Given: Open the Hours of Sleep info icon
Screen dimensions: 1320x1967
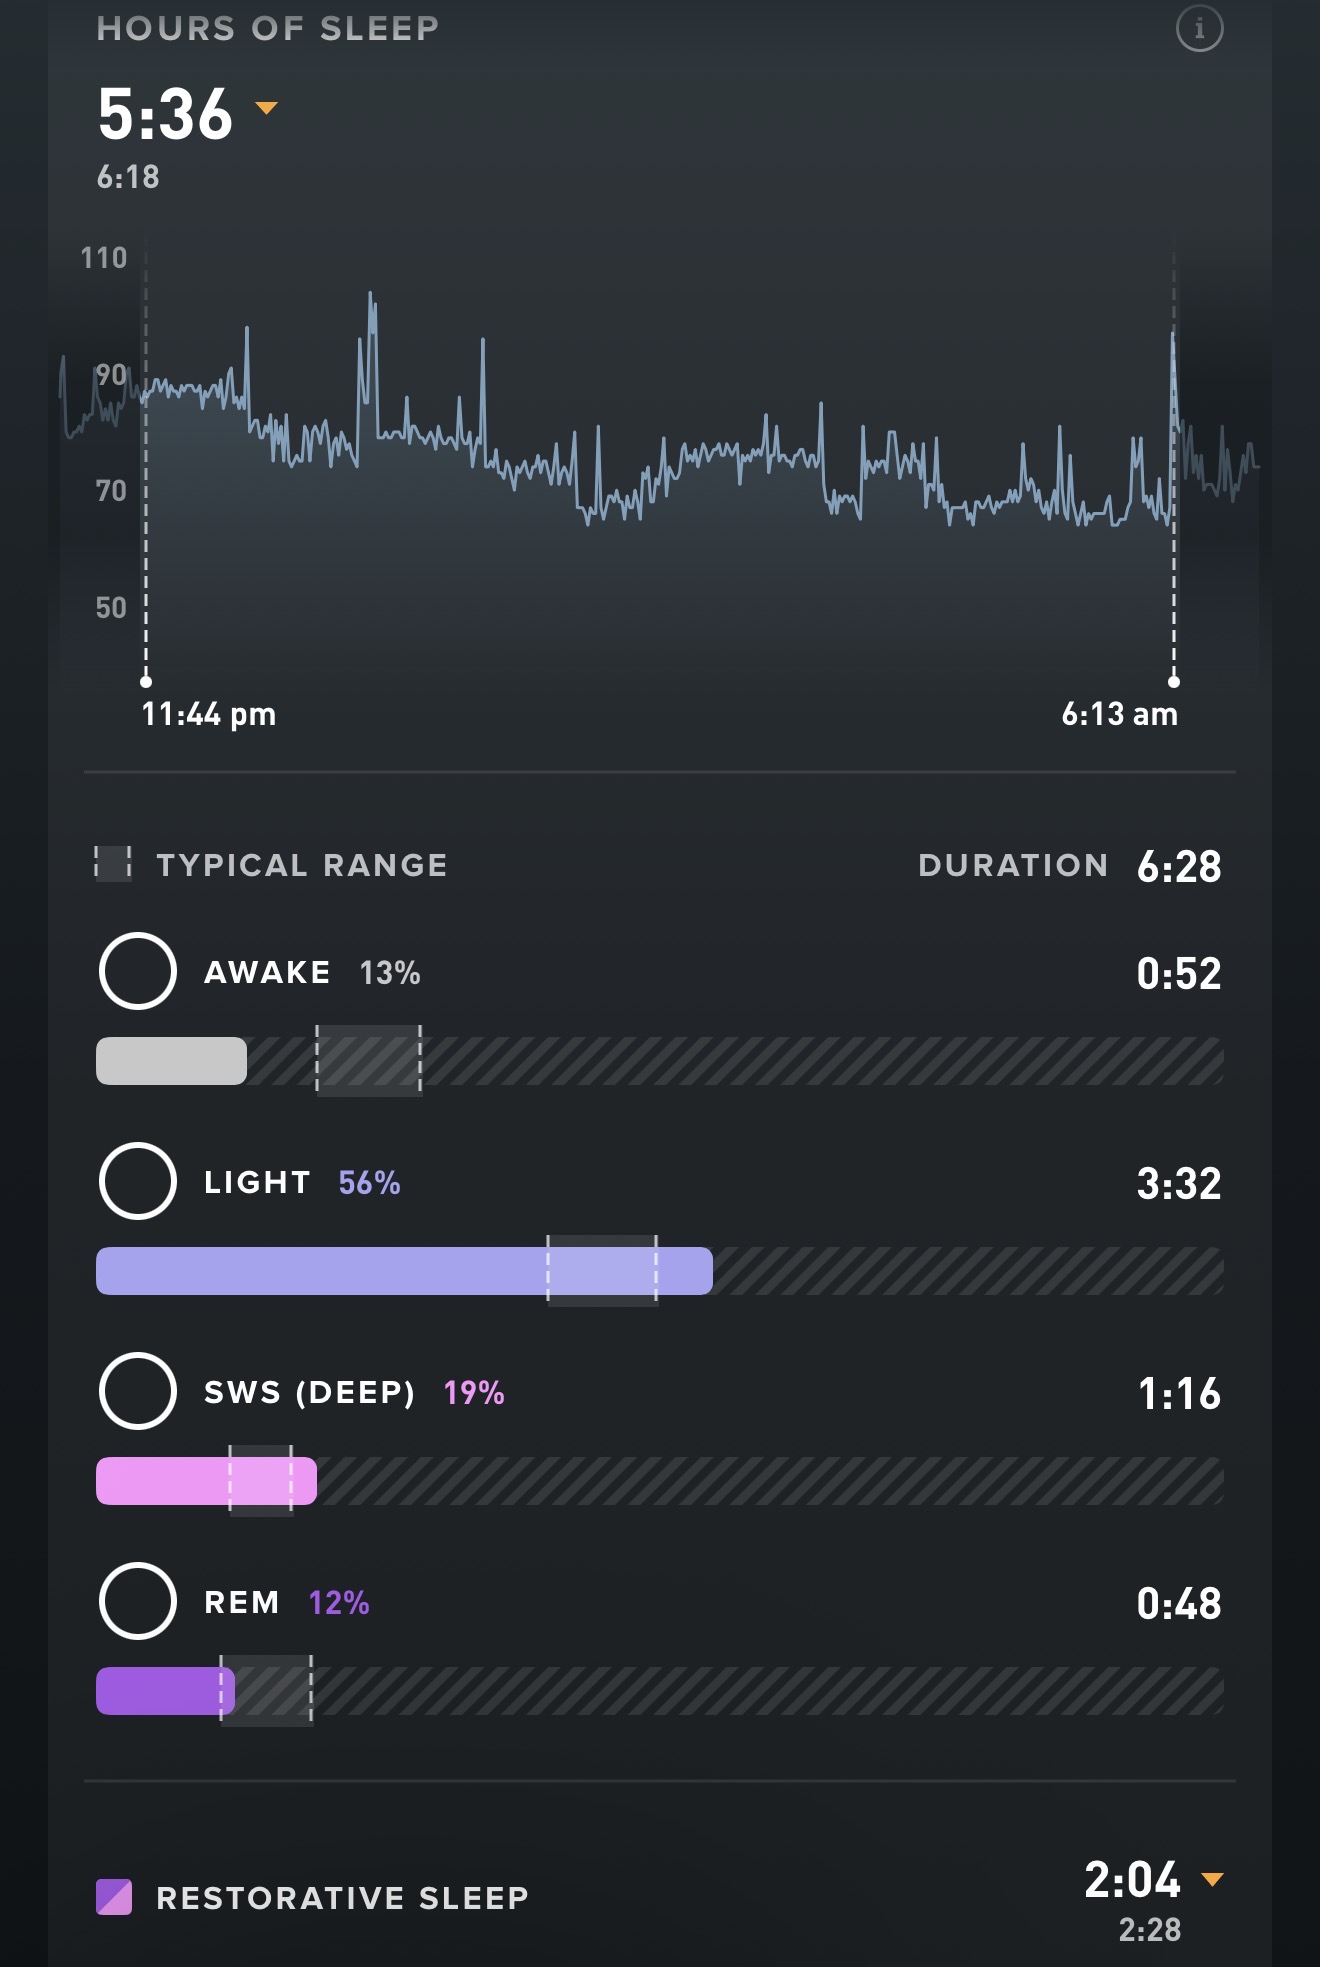Looking at the screenshot, I should 1199,28.
